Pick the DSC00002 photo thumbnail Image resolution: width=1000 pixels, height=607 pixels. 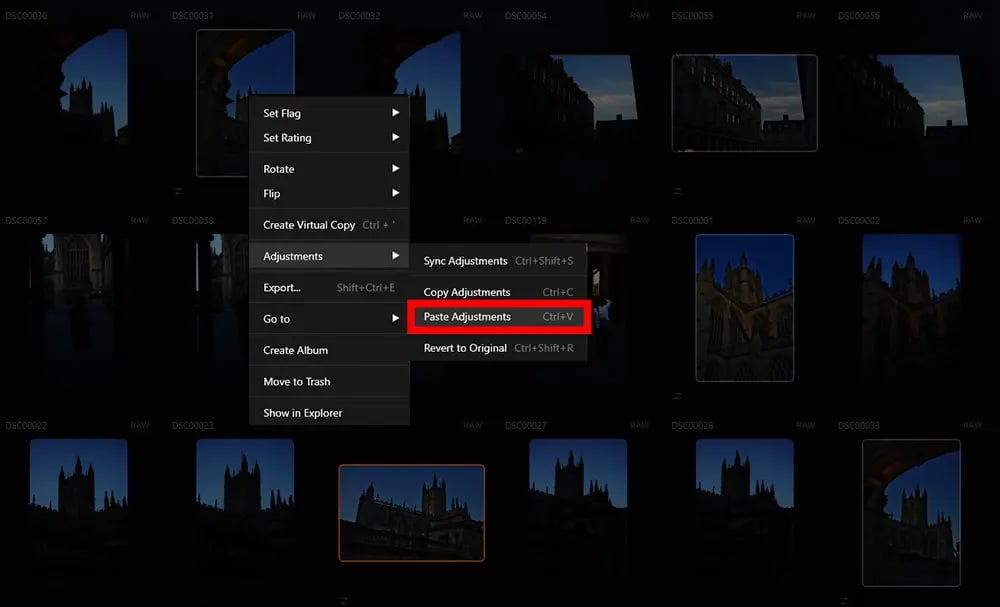tap(911, 308)
